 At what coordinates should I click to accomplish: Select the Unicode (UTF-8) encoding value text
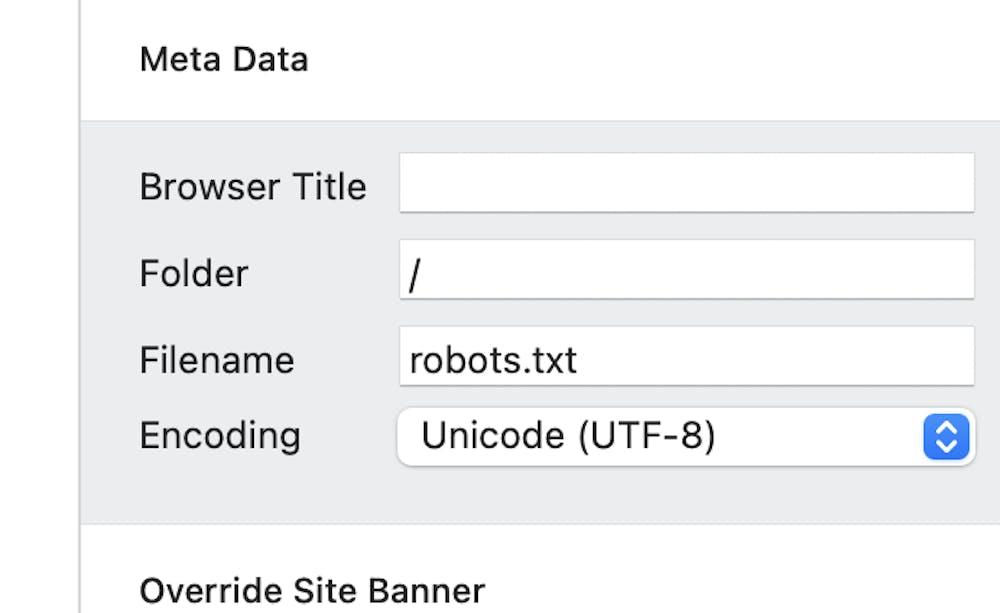[568, 436]
